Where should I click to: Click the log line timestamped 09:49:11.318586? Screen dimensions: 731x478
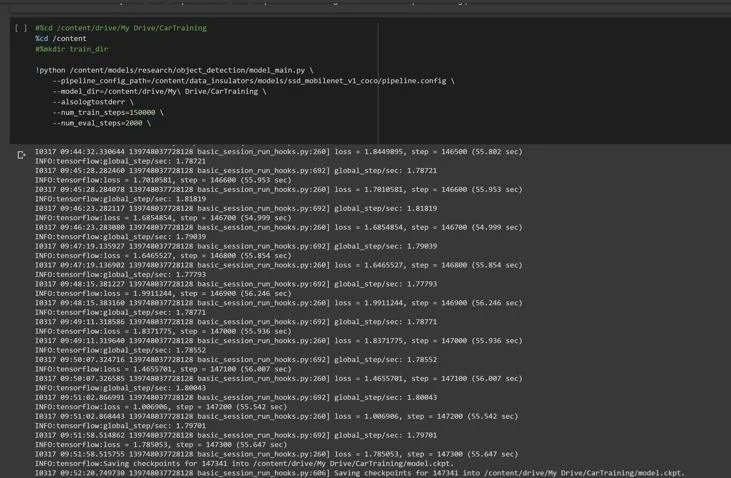[236, 322]
